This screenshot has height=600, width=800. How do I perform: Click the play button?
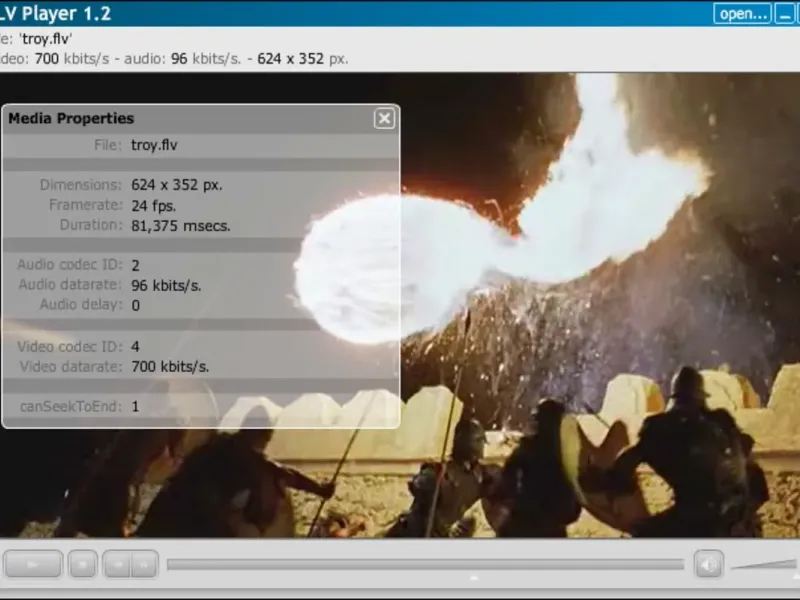point(33,564)
